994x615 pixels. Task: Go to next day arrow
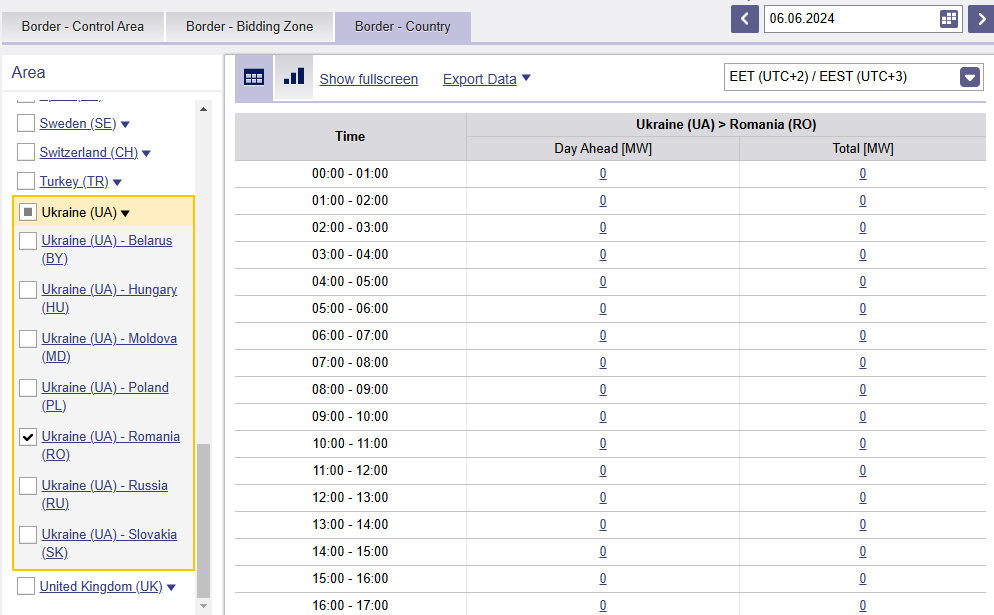click(x=980, y=19)
